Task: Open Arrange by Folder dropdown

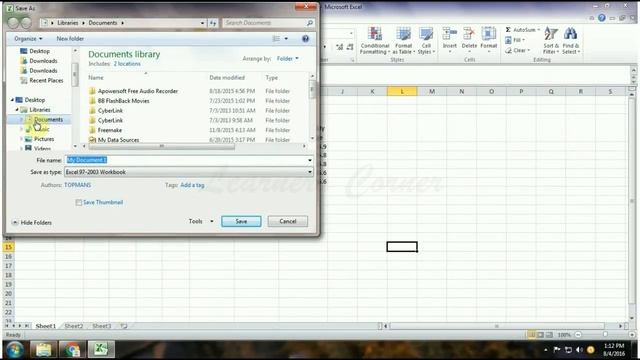Action: pyautogui.click(x=287, y=59)
